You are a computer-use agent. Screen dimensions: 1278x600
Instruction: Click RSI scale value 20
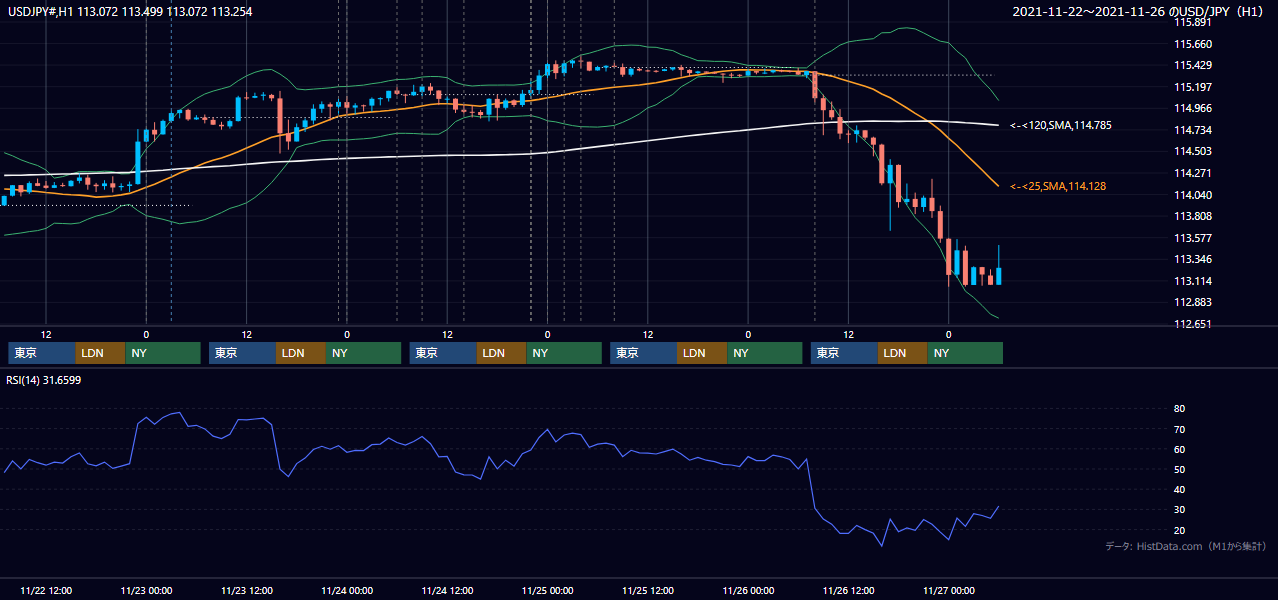(x=1179, y=530)
